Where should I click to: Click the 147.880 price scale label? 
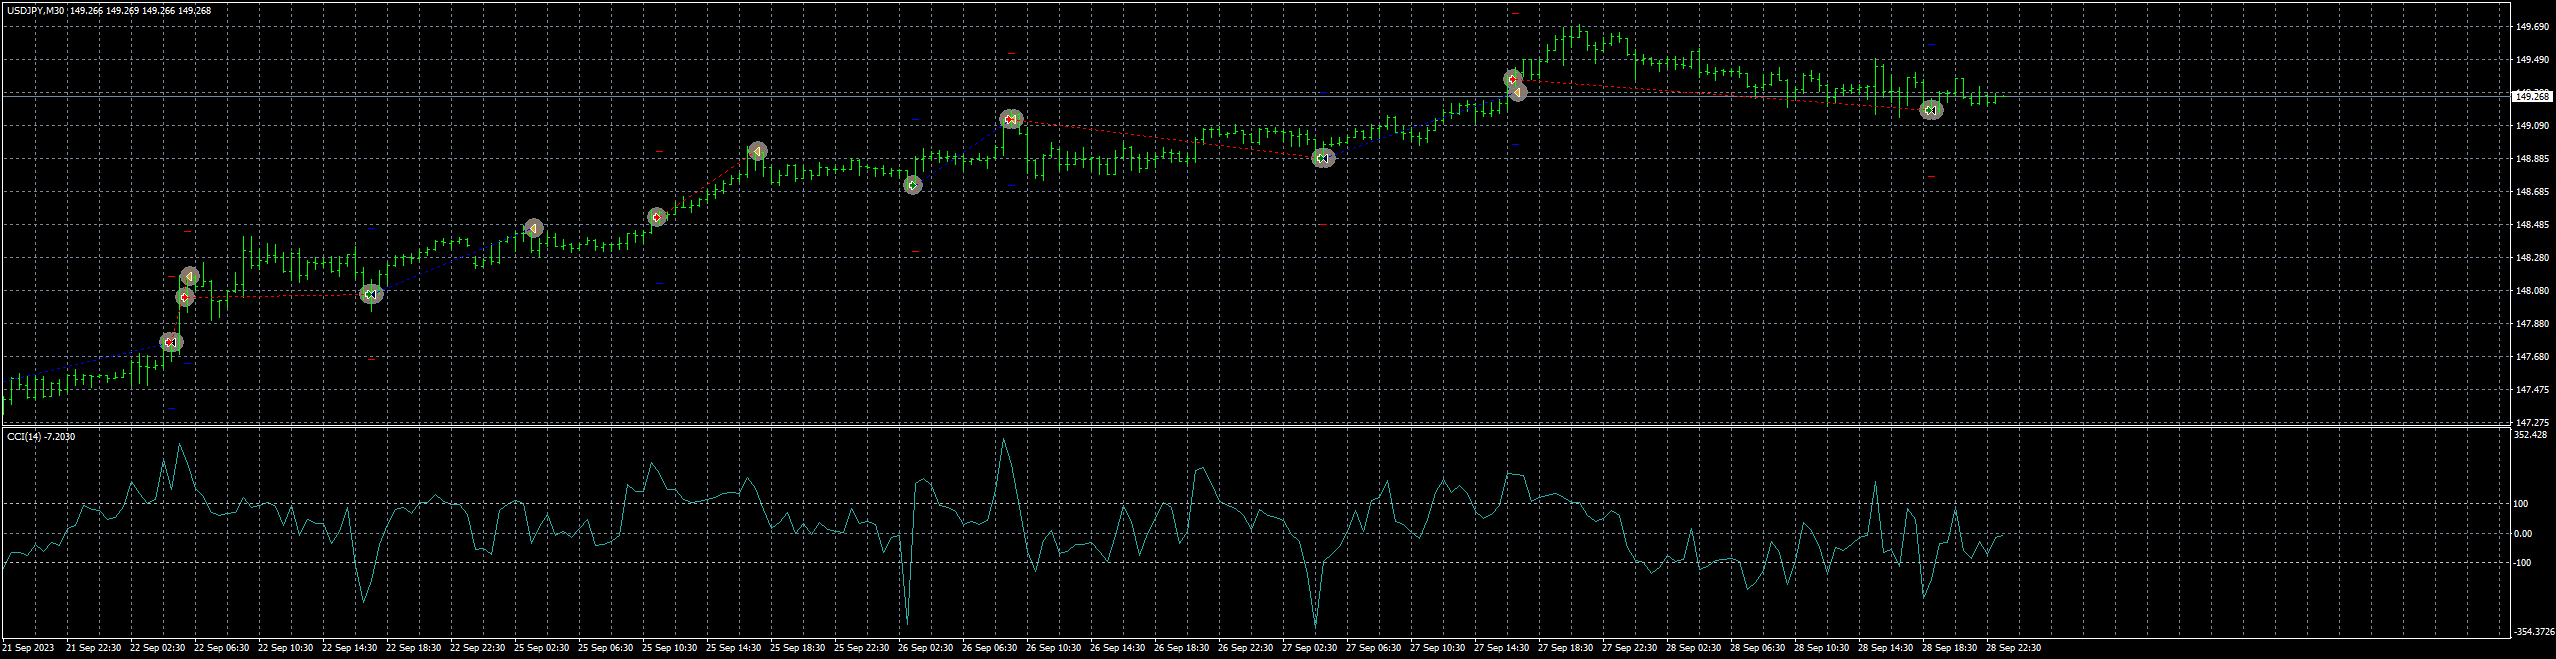[x=2531, y=324]
